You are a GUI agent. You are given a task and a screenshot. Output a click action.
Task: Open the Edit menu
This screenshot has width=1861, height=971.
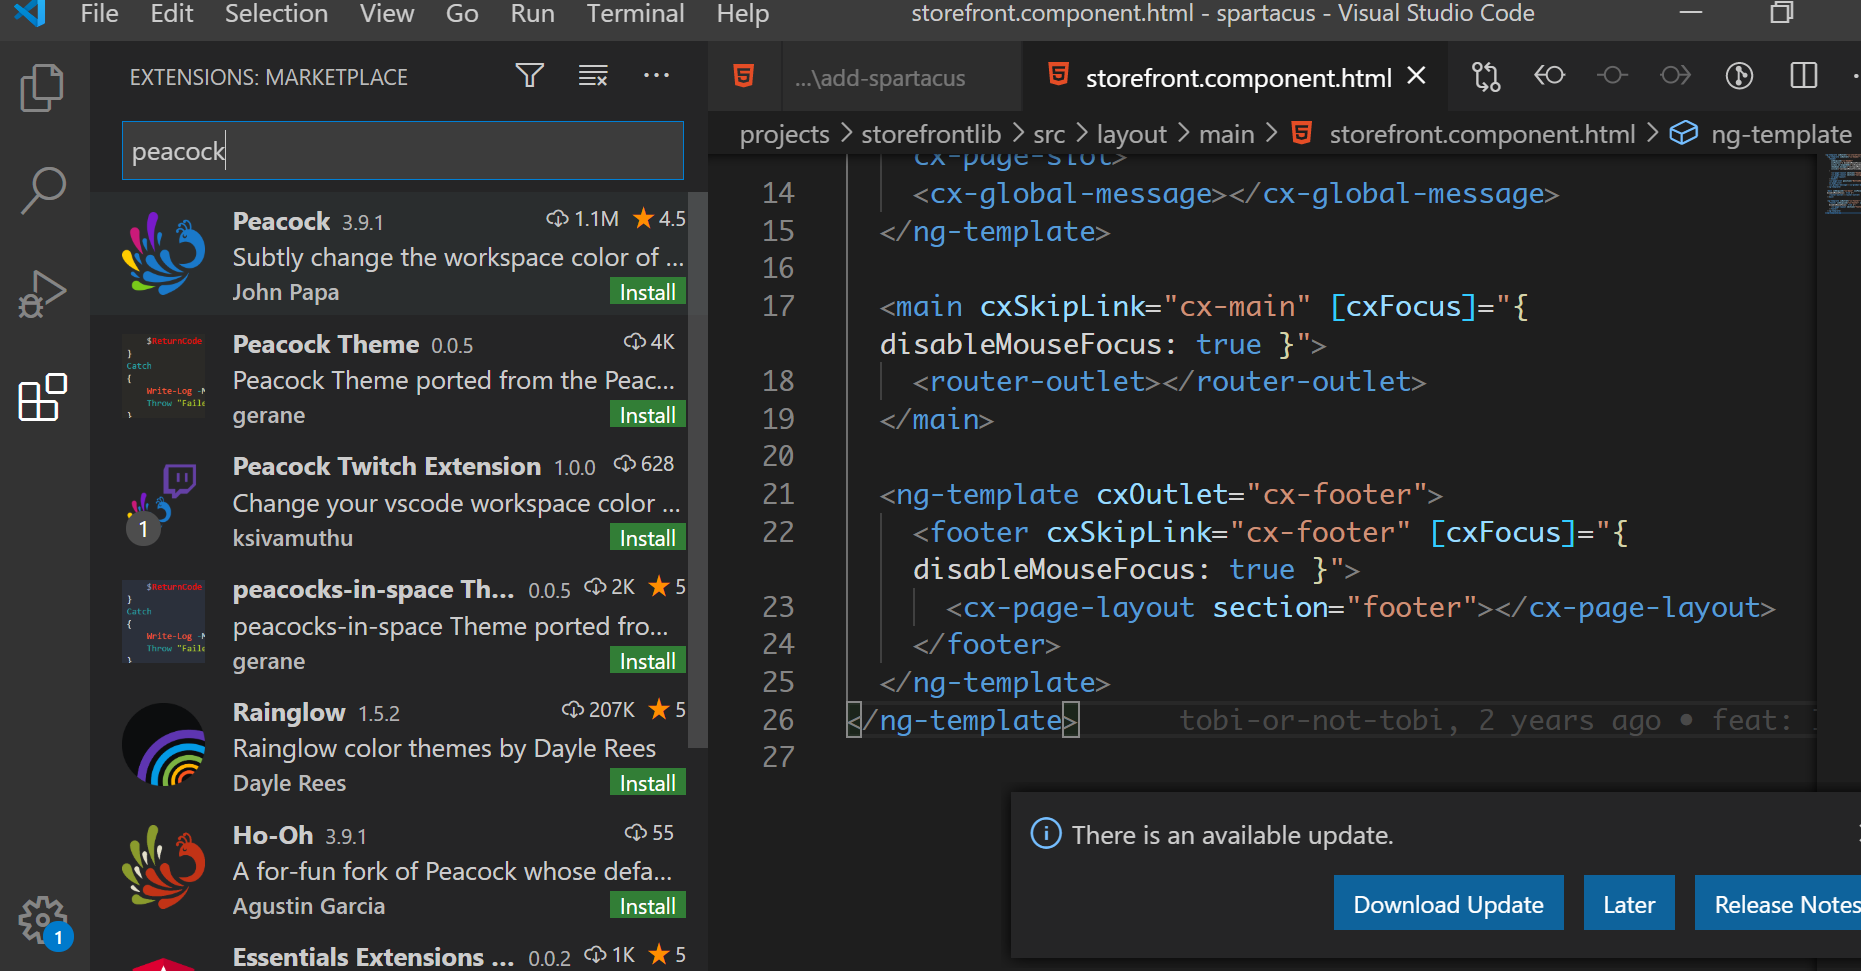(x=172, y=14)
